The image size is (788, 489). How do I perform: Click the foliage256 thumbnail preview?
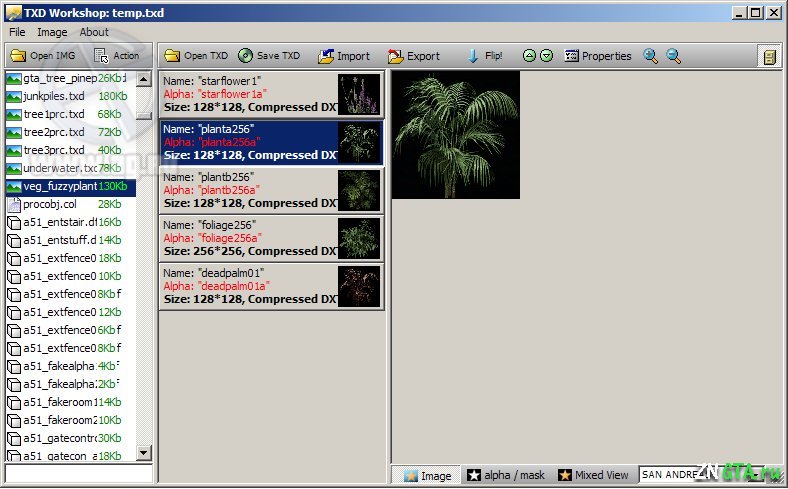pyautogui.click(x=359, y=239)
